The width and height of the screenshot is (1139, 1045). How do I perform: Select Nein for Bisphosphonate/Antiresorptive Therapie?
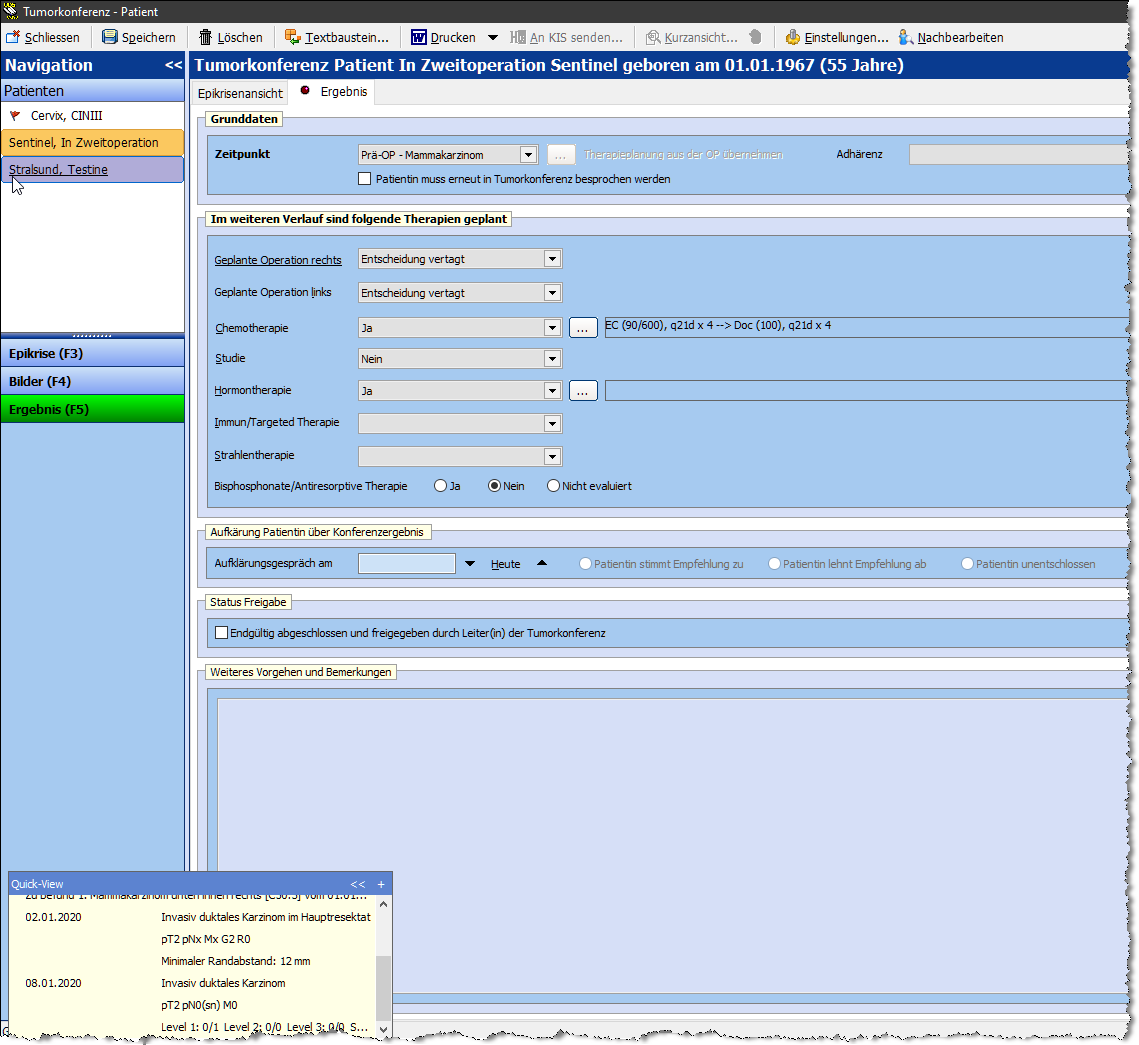tap(495, 486)
